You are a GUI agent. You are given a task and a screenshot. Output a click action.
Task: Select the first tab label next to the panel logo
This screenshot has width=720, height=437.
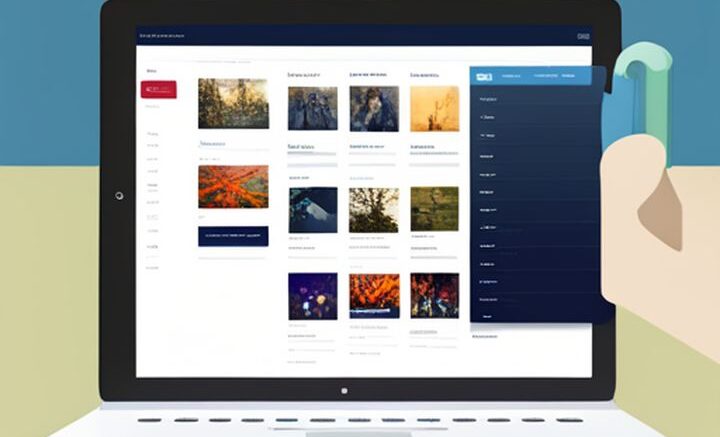point(511,76)
